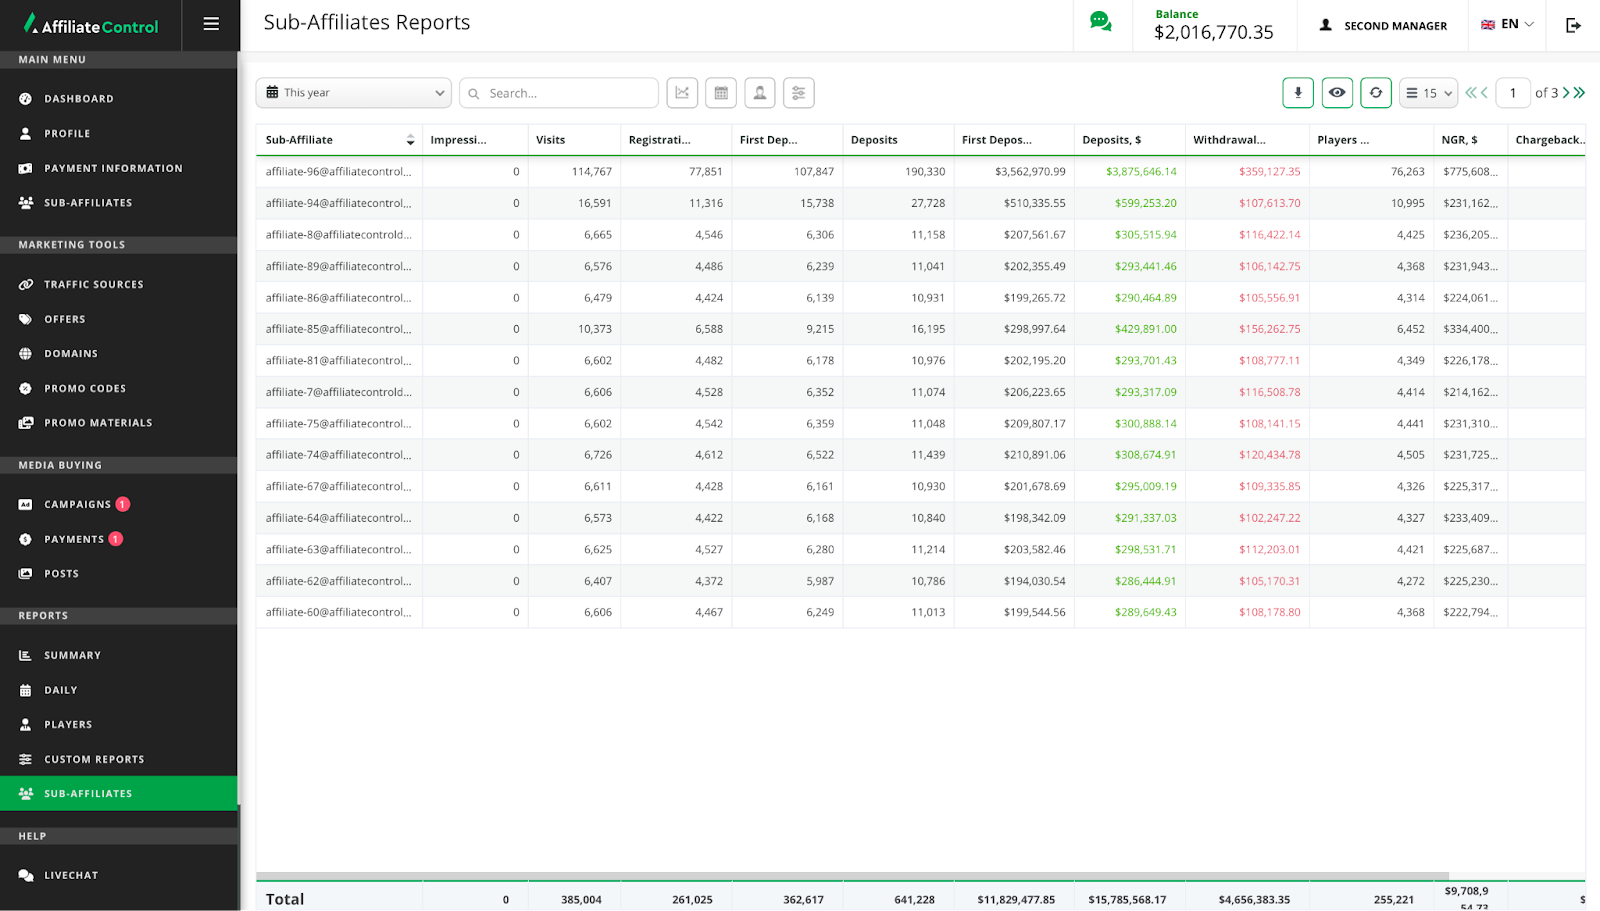1600x911 pixels.
Task: Open the 'This year' date range dropdown
Action: tap(354, 93)
